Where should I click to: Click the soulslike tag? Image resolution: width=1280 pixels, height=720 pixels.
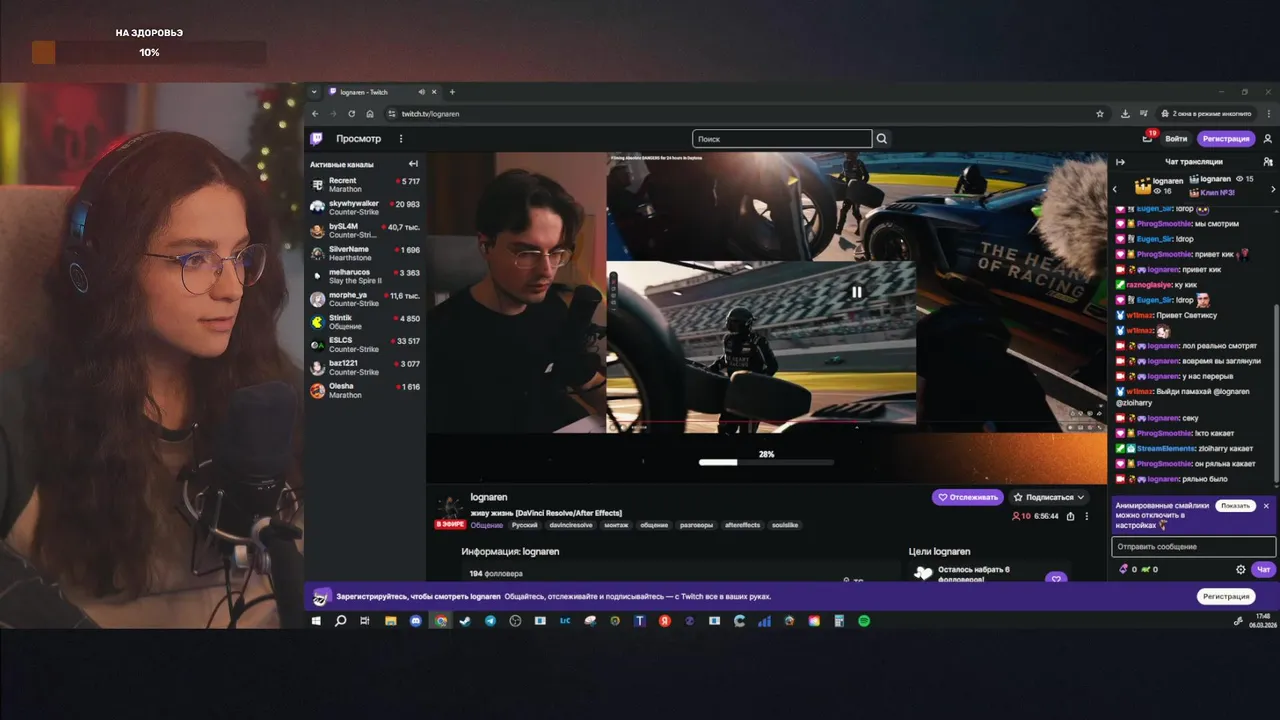tap(785, 525)
